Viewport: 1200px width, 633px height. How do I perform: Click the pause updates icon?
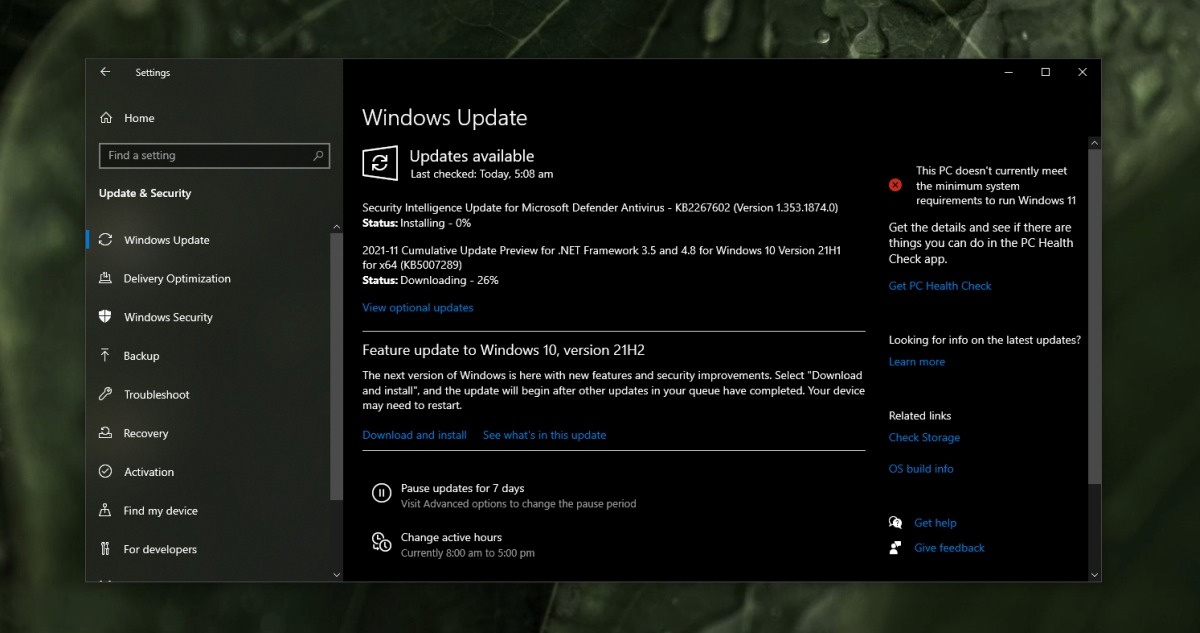(x=381, y=492)
